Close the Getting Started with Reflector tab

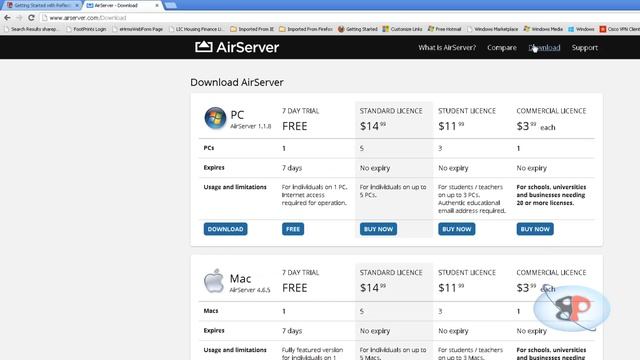click(x=77, y=5)
